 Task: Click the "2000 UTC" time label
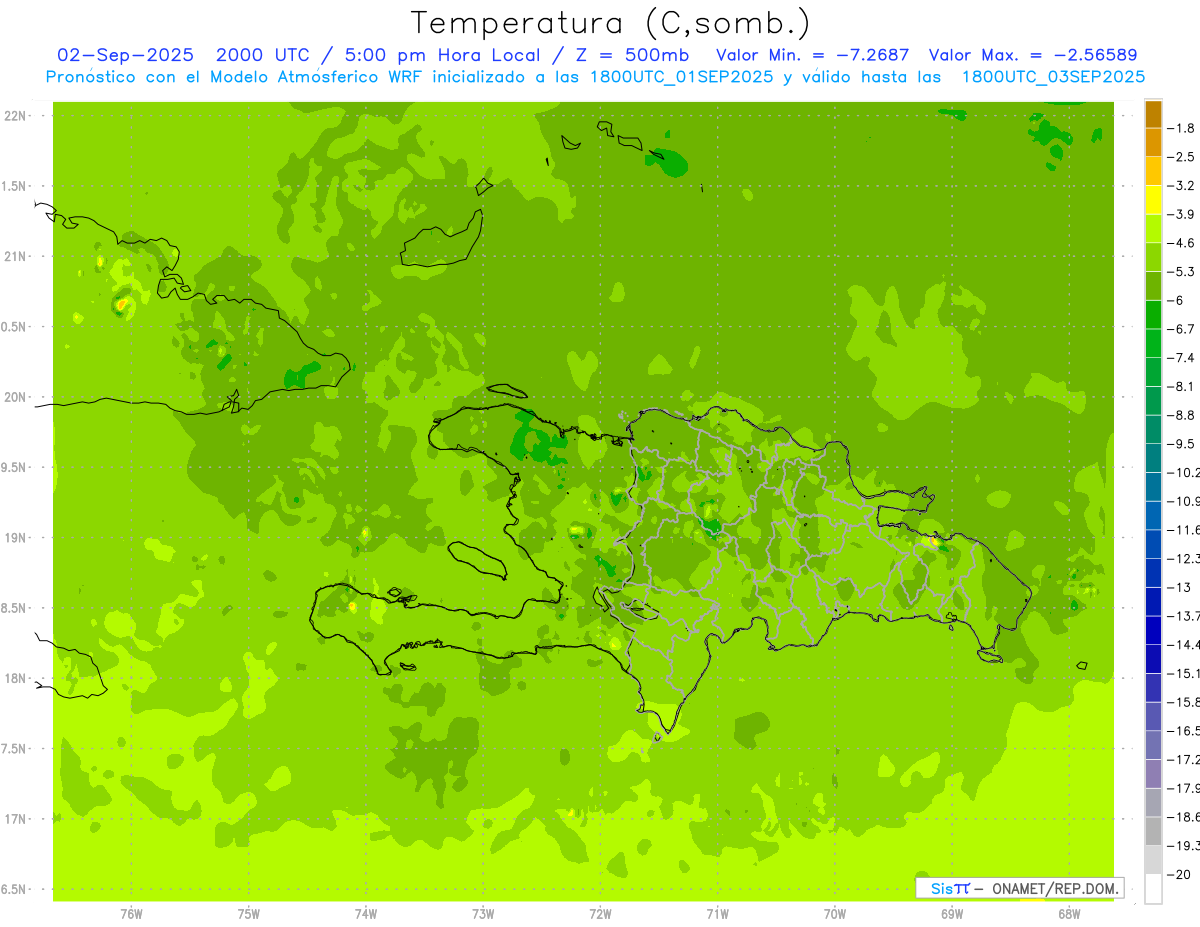[x=263, y=55]
